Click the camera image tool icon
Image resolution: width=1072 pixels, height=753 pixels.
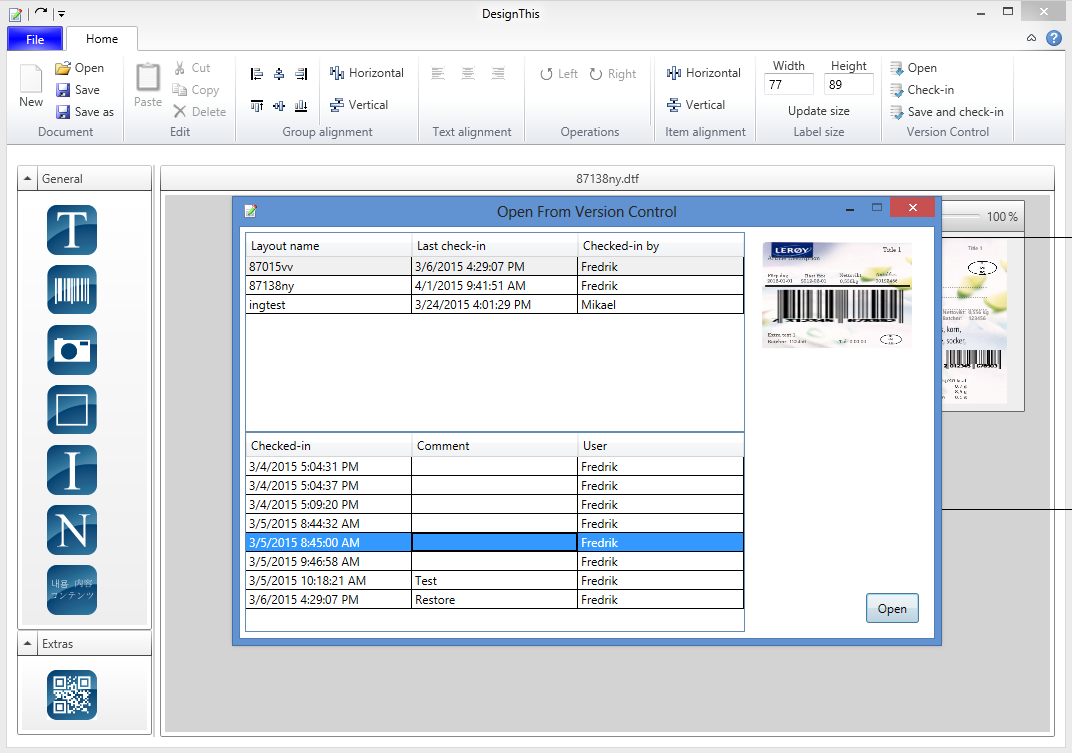tap(72, 350)
